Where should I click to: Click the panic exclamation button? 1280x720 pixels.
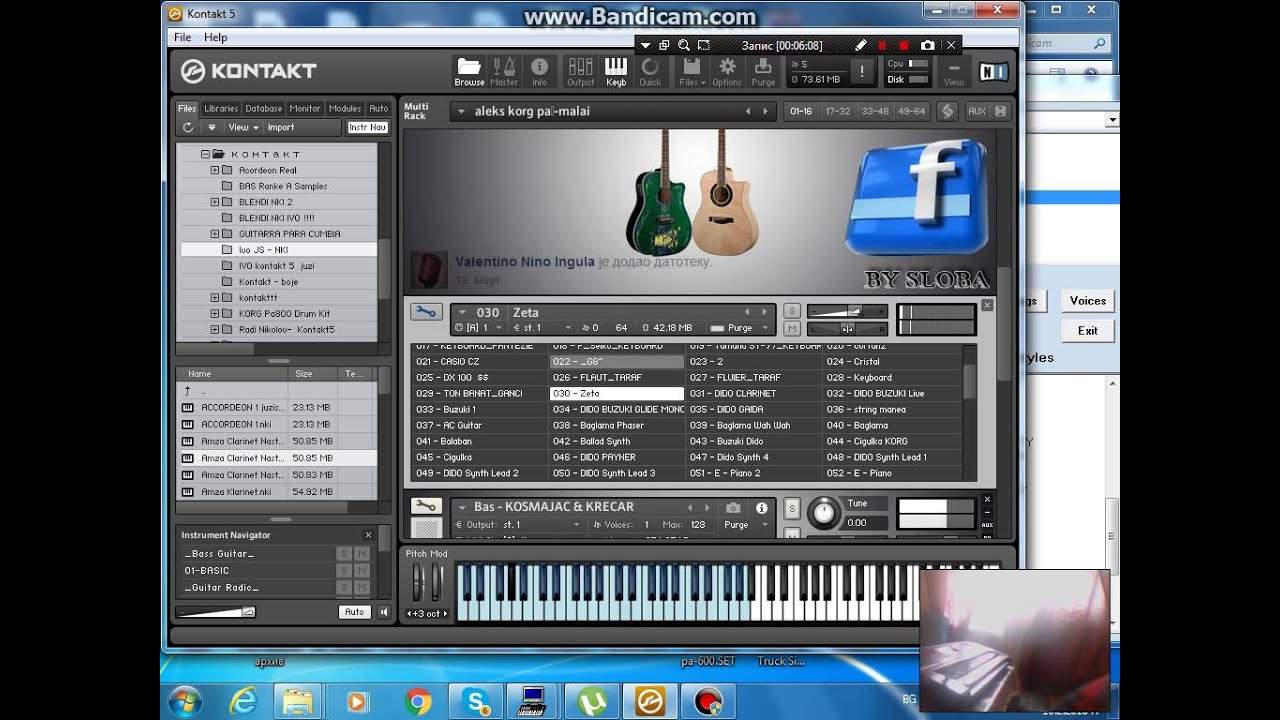(x=862, y=71)
